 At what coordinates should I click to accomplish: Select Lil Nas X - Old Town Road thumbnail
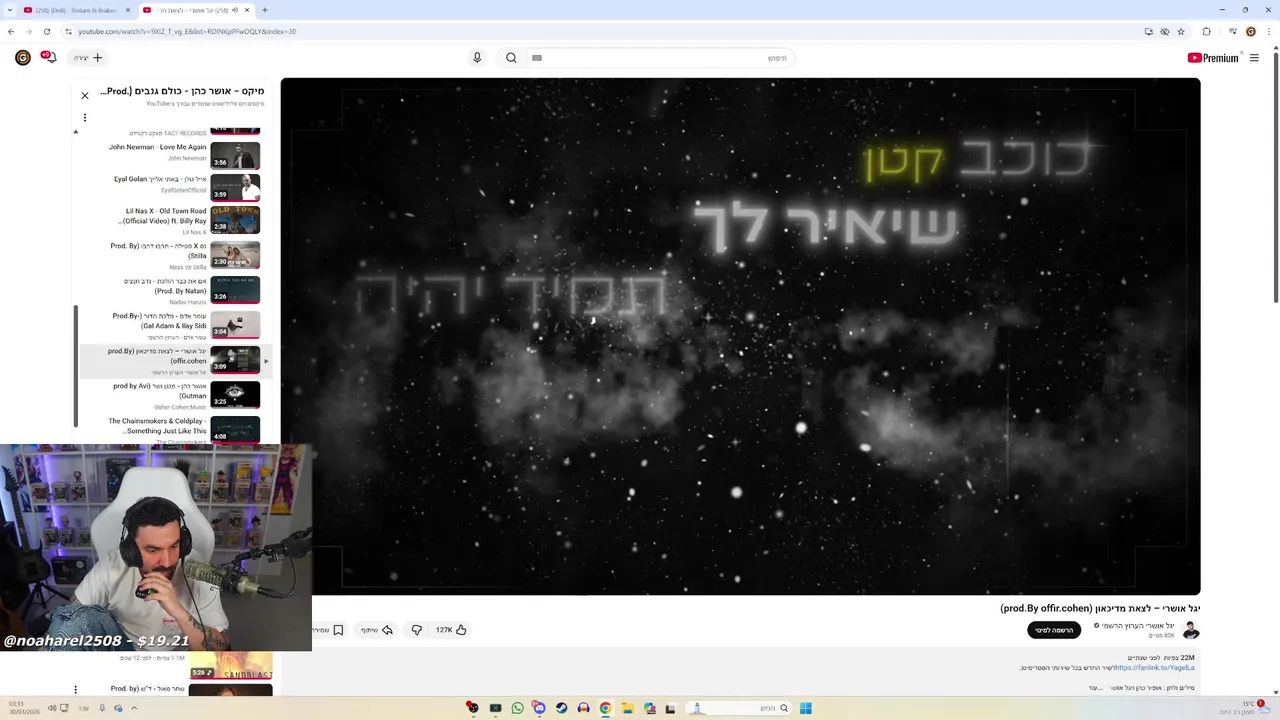coord(235,220)
